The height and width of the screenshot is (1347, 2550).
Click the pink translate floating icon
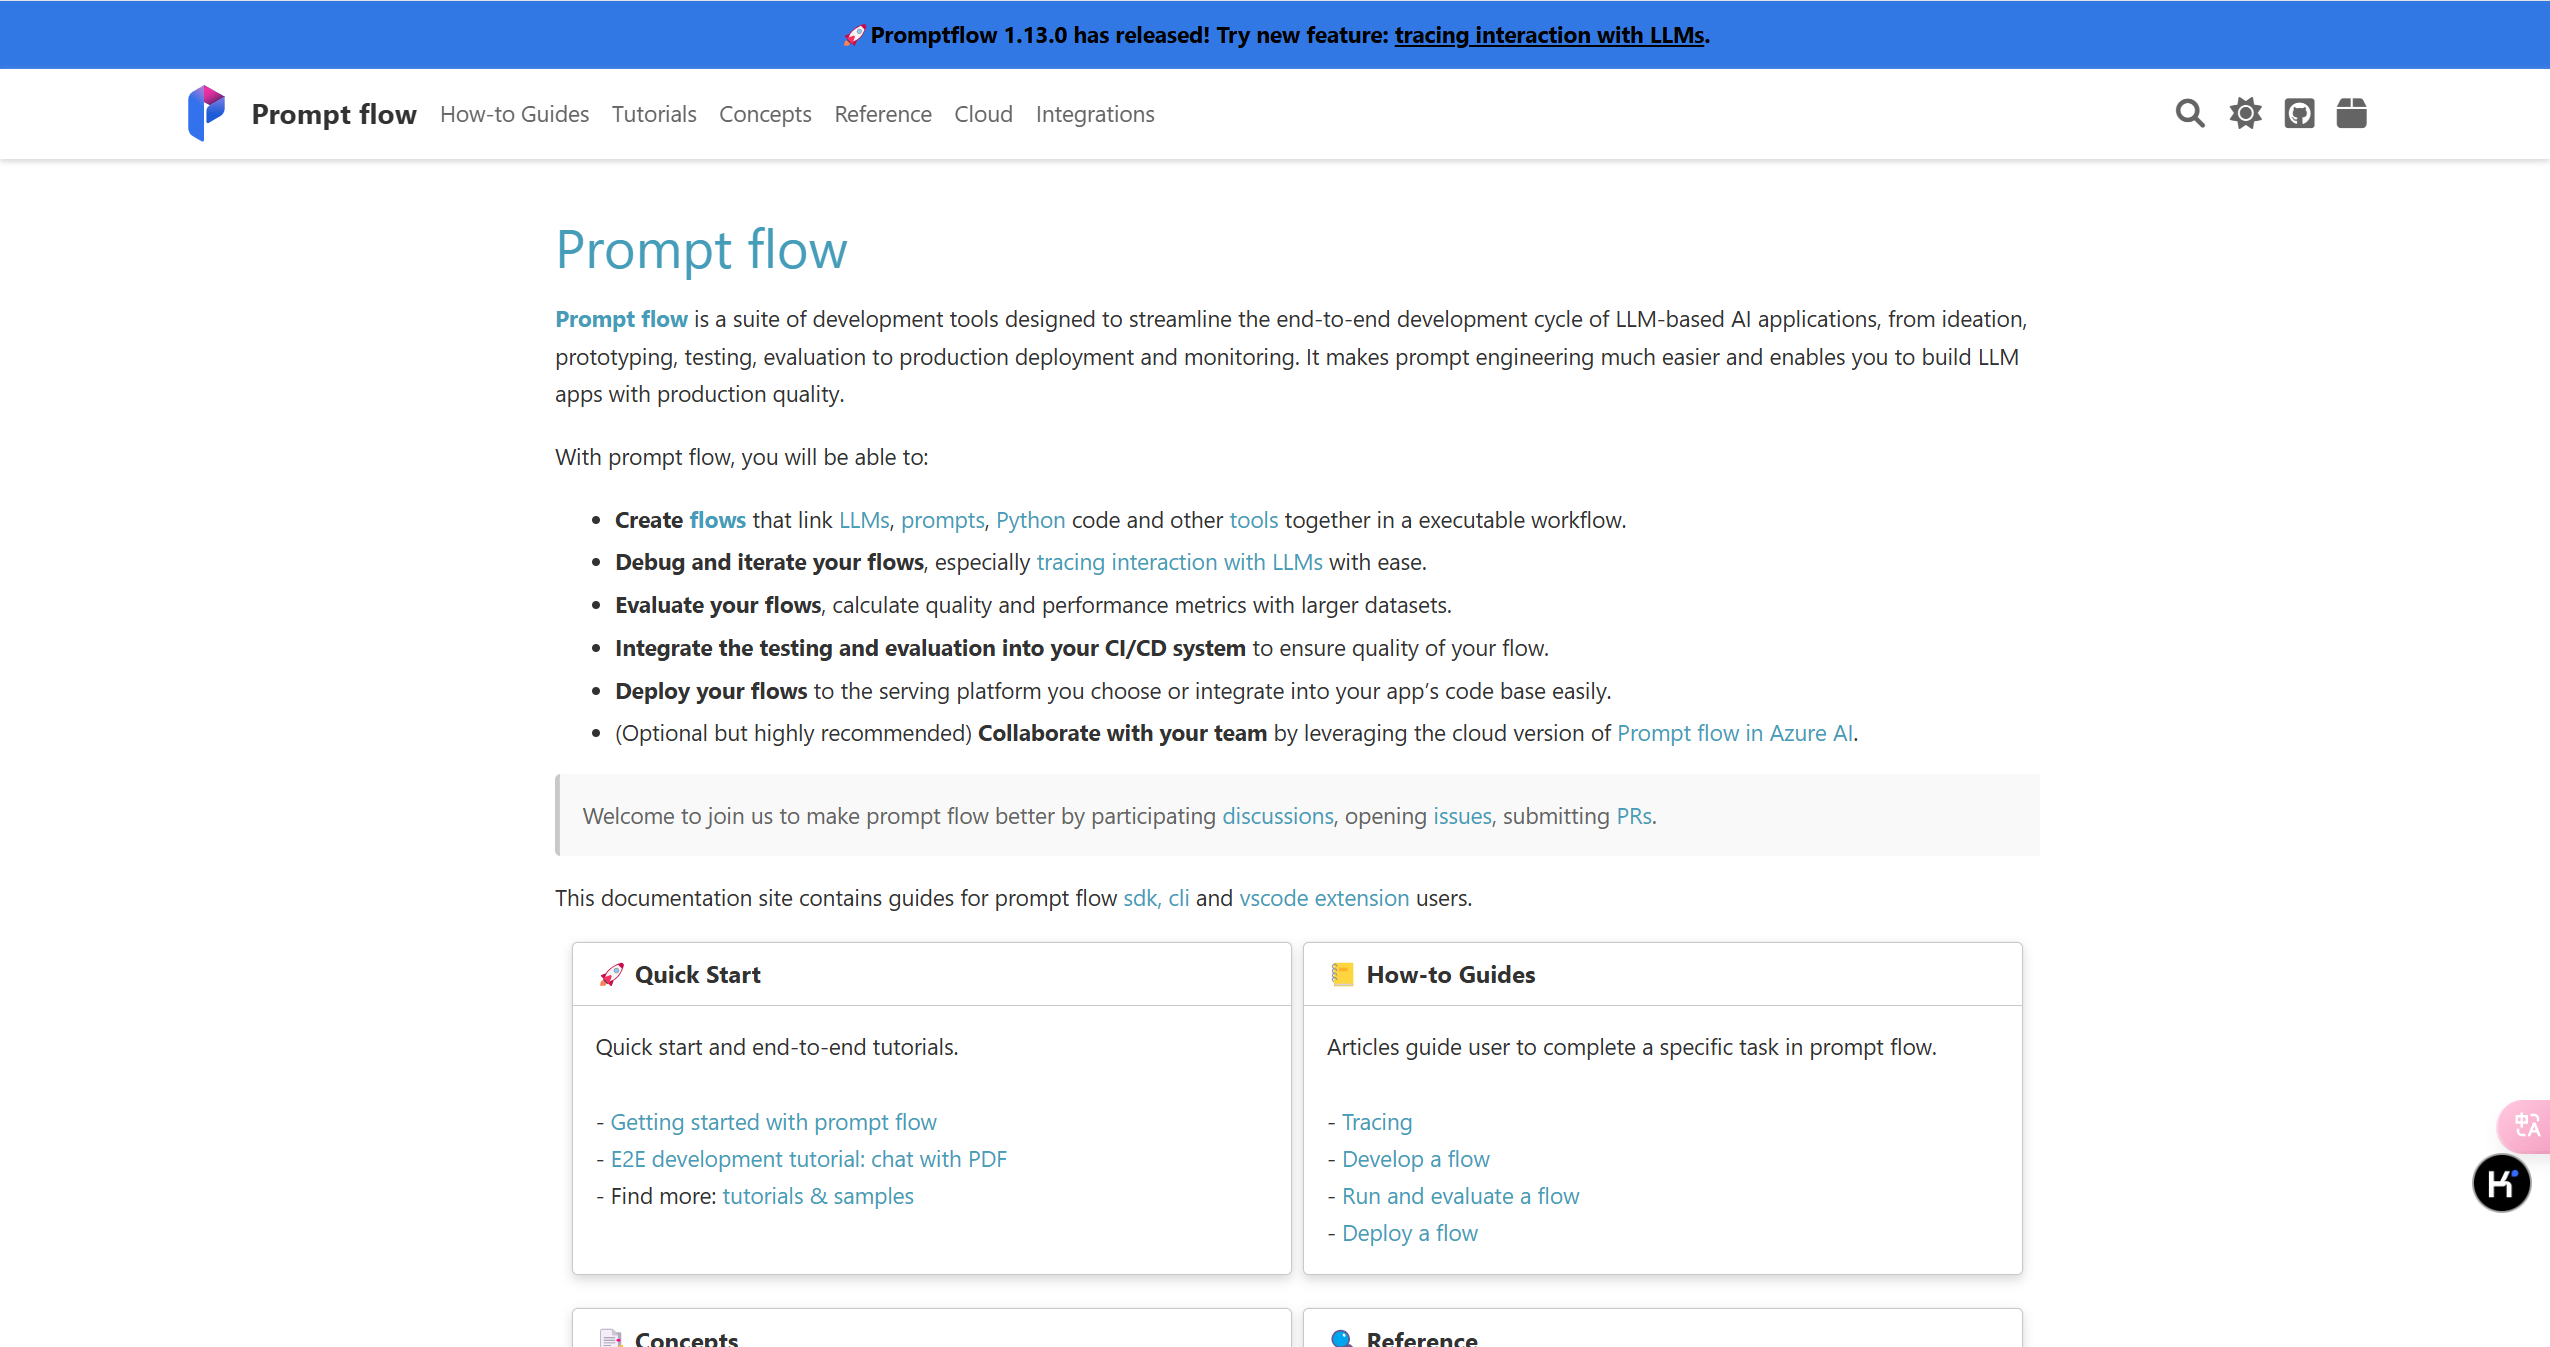[2525, 1126]
